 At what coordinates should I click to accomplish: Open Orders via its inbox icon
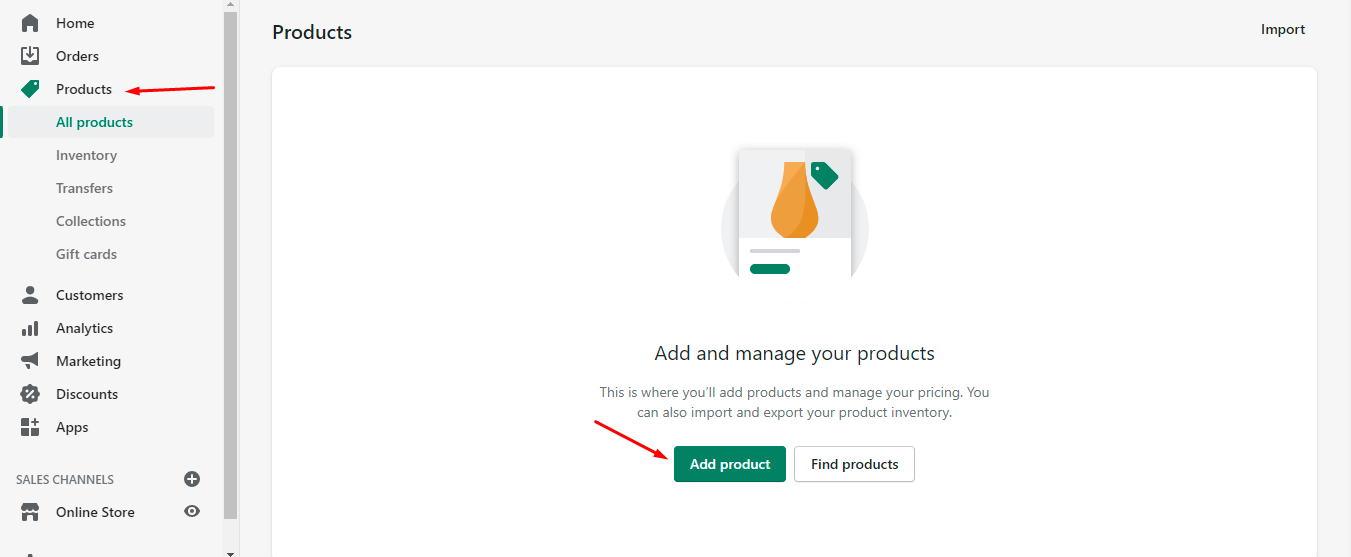coord(30,56)
